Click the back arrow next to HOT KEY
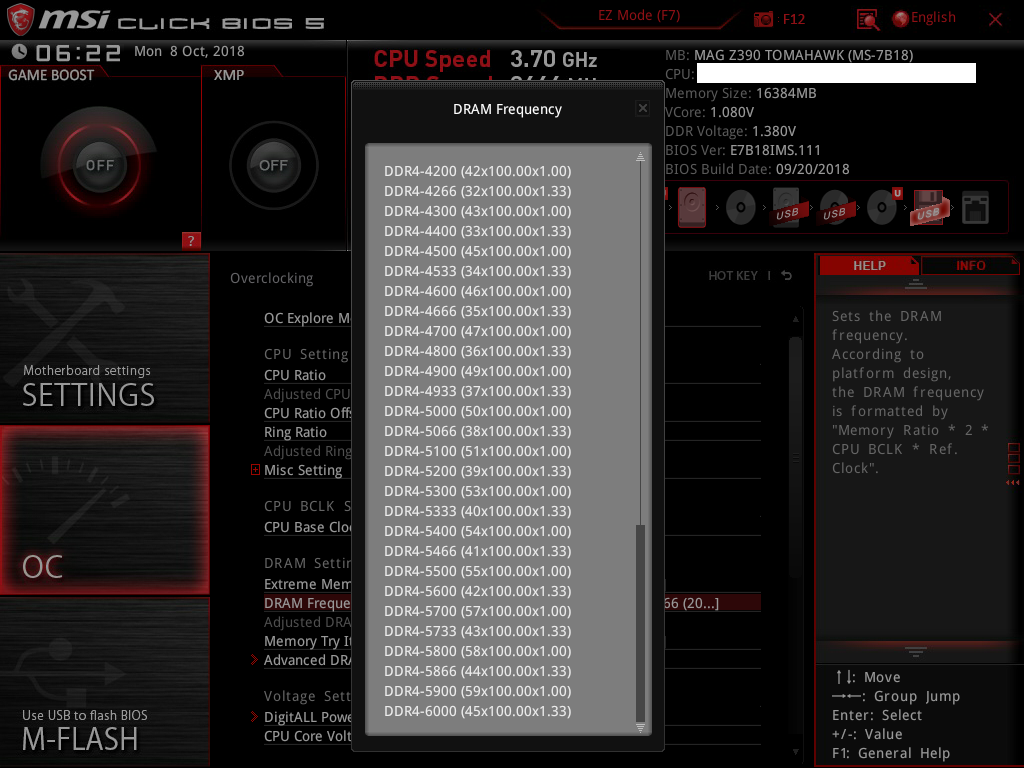 click(x=787, y=276)
